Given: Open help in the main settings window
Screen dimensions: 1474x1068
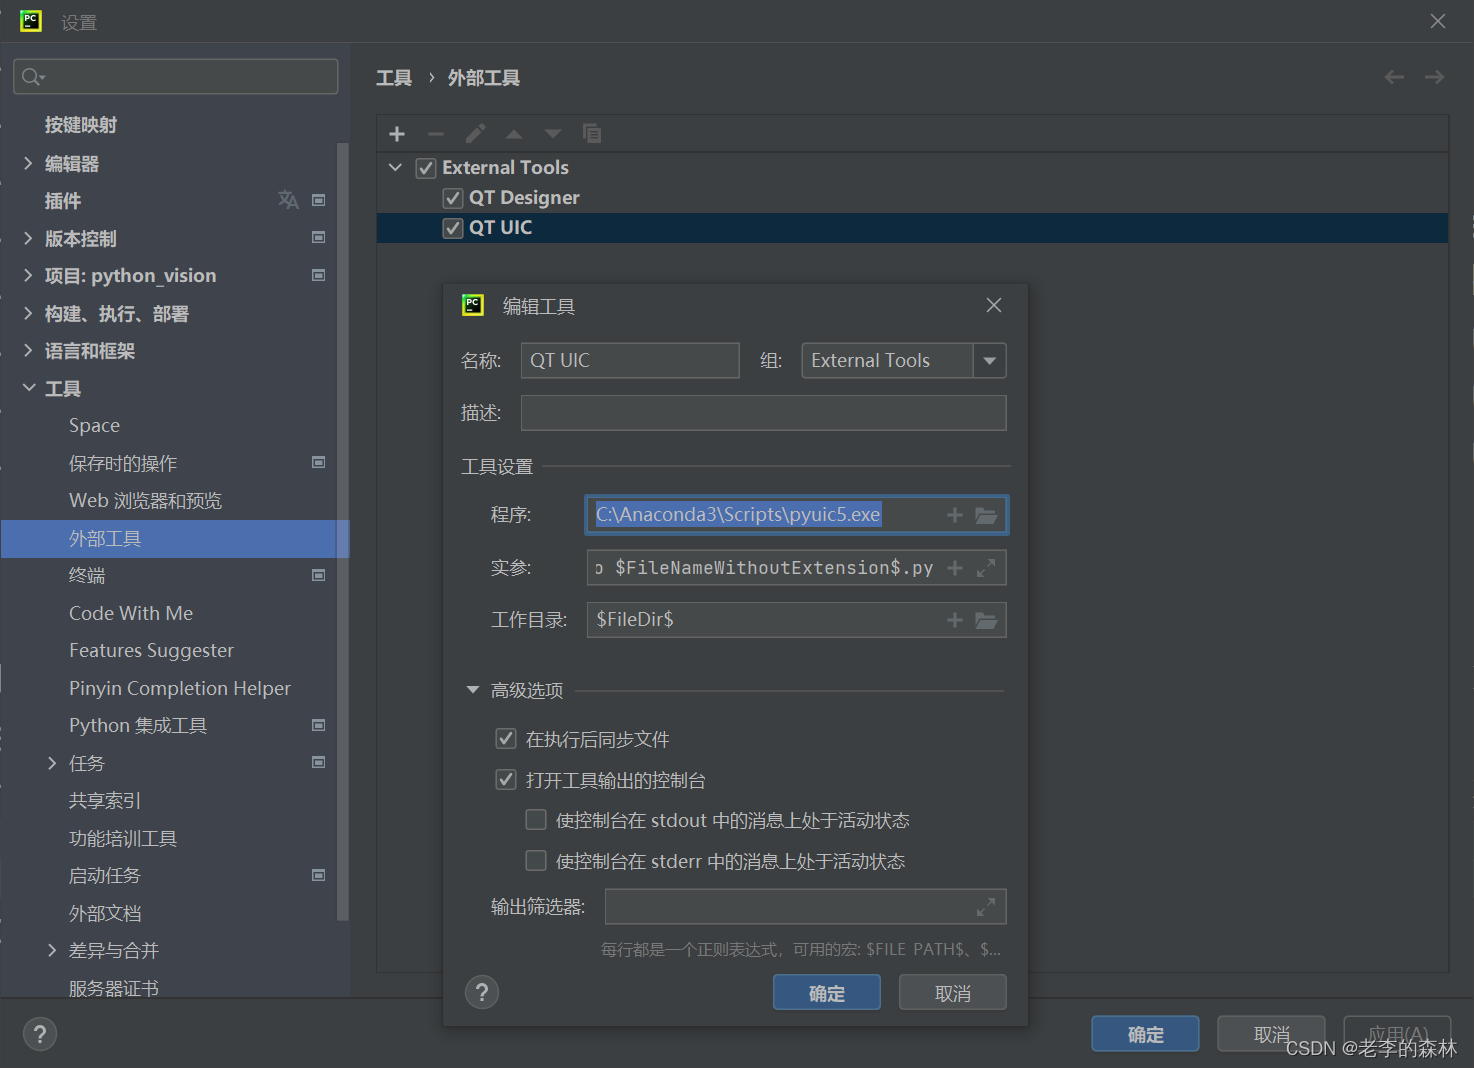Looking at the screenshot, I should [x=40, y=1034].
